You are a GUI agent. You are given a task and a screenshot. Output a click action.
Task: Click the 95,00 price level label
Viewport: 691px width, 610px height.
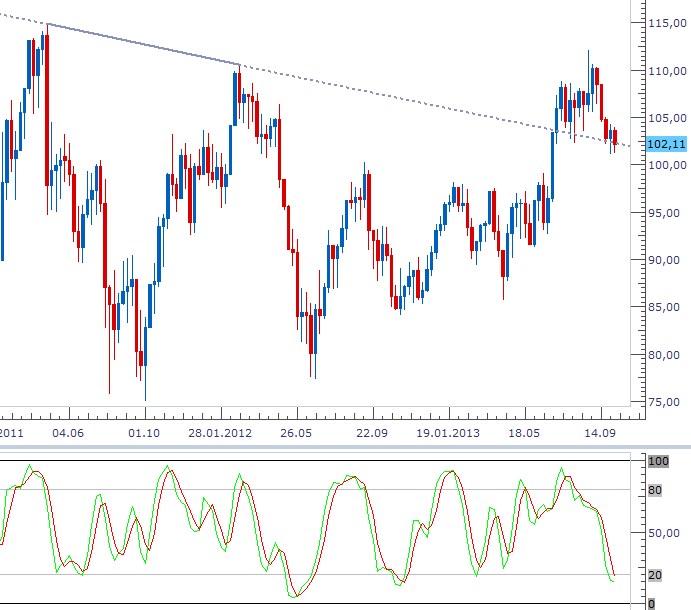coord(666,213)
